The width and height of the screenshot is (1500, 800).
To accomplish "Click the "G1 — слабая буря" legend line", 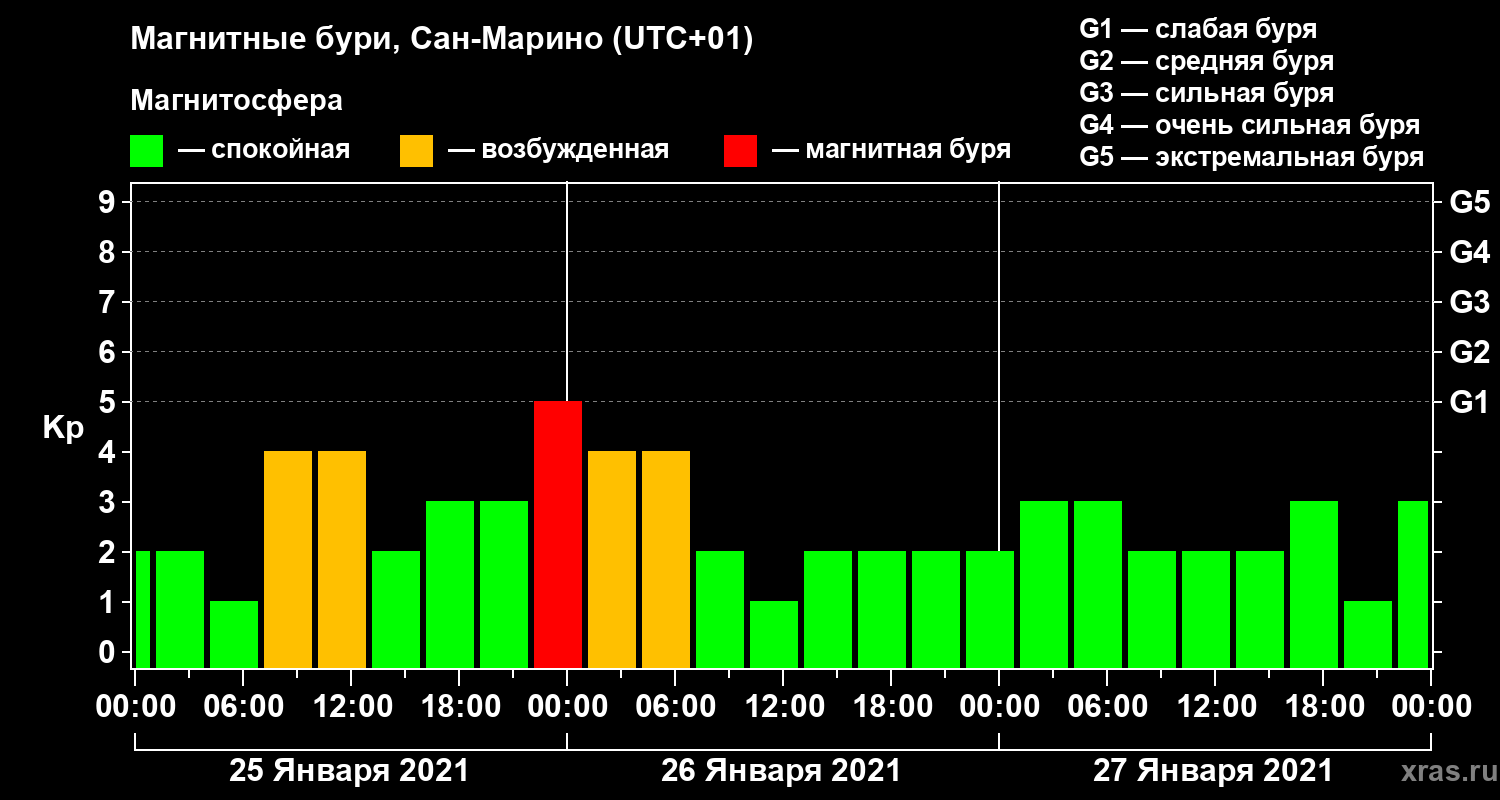I will pos(1198,29).
